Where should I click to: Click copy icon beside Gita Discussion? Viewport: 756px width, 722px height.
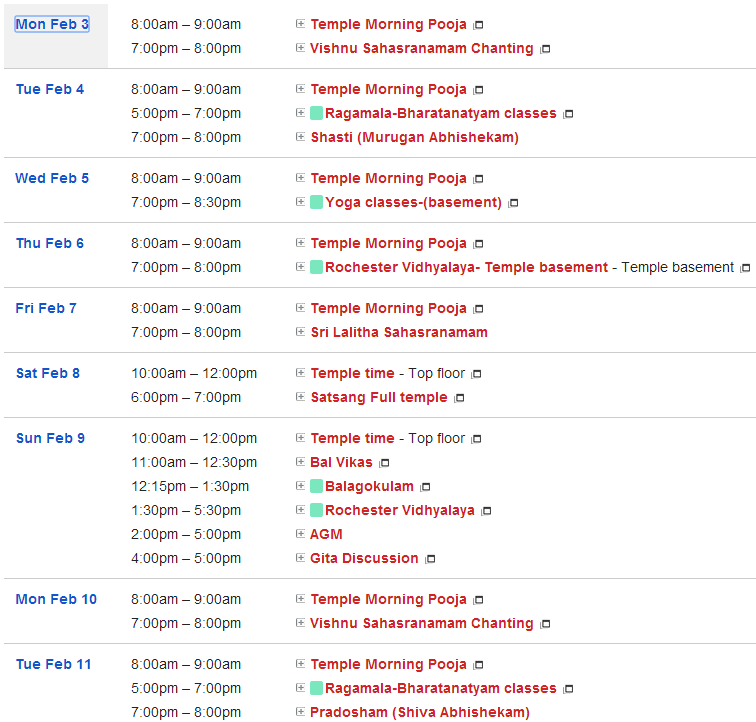[x=430, y=559]
